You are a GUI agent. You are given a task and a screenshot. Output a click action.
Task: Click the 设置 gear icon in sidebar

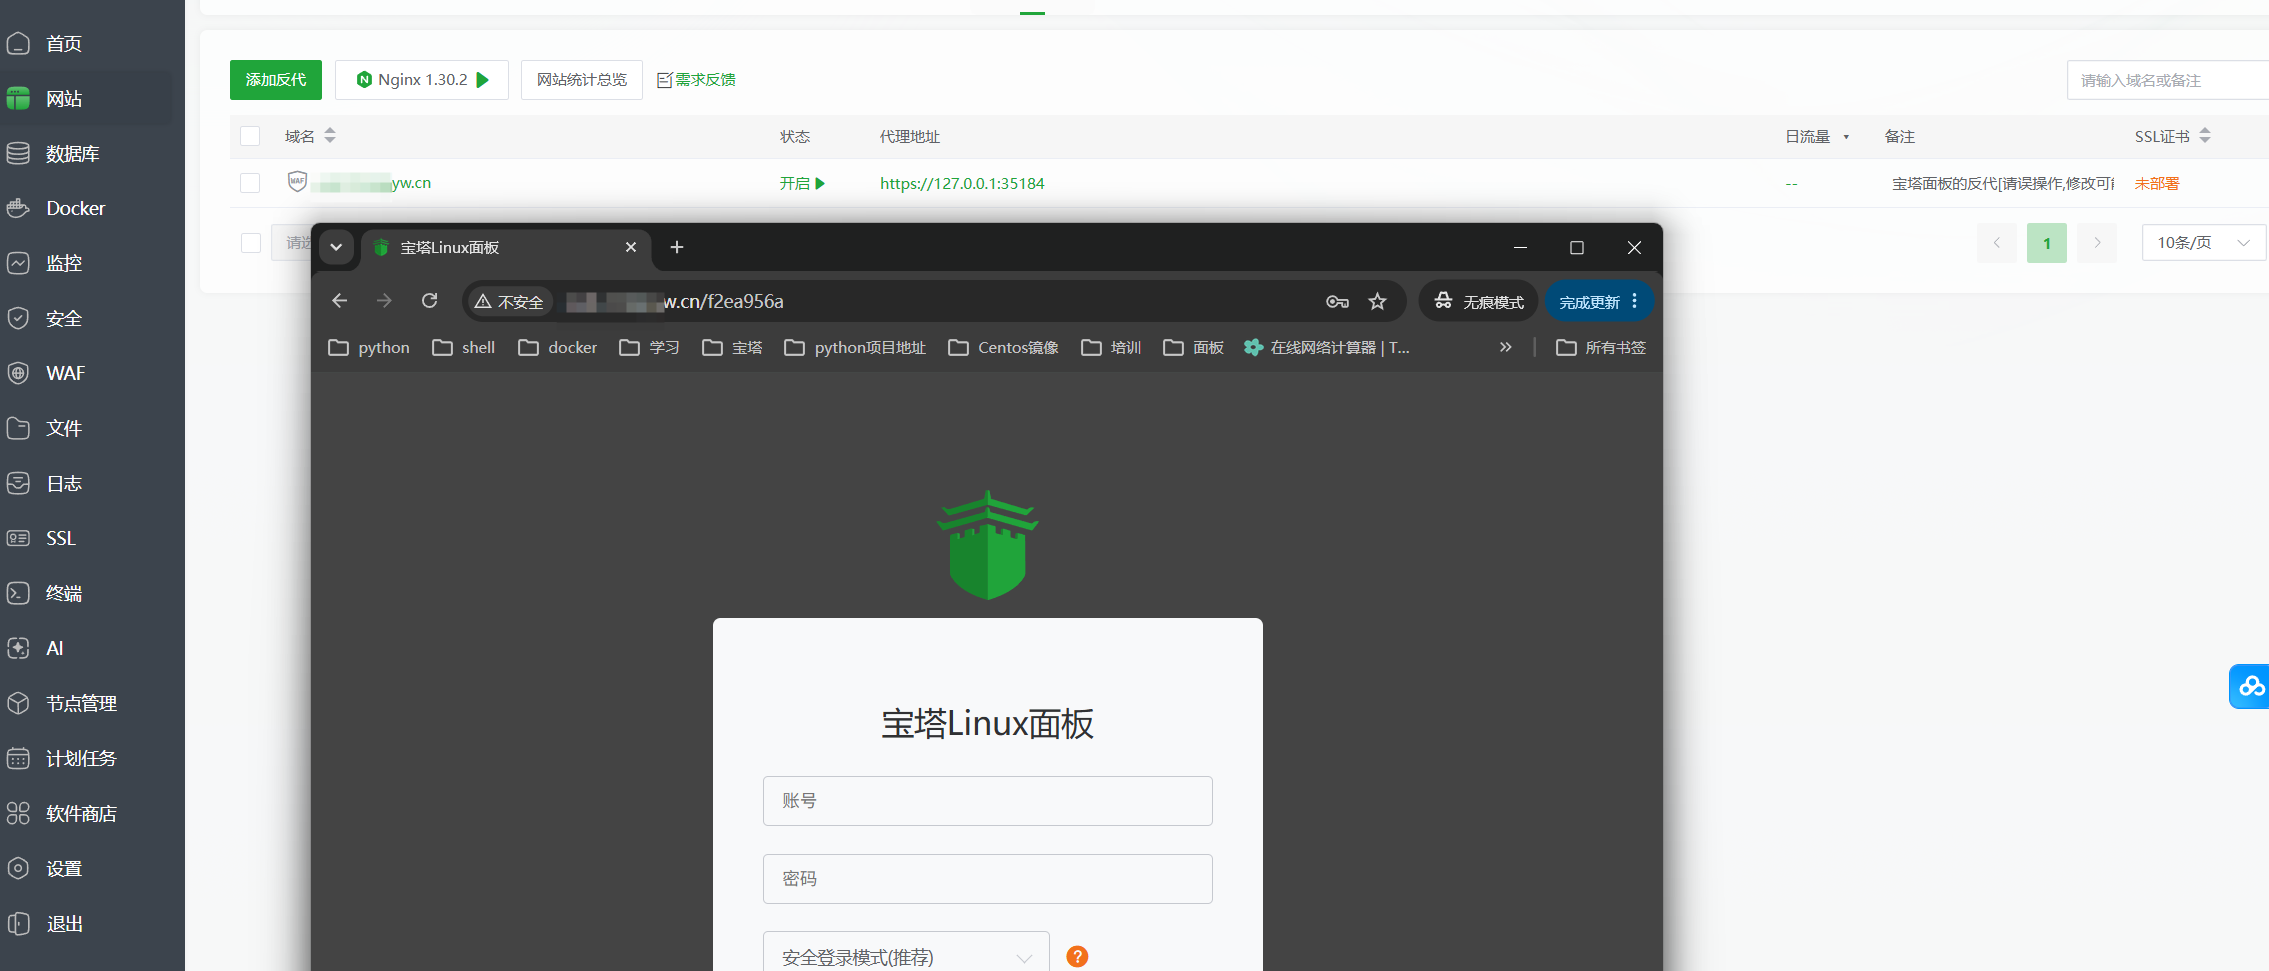coord(18,868)
